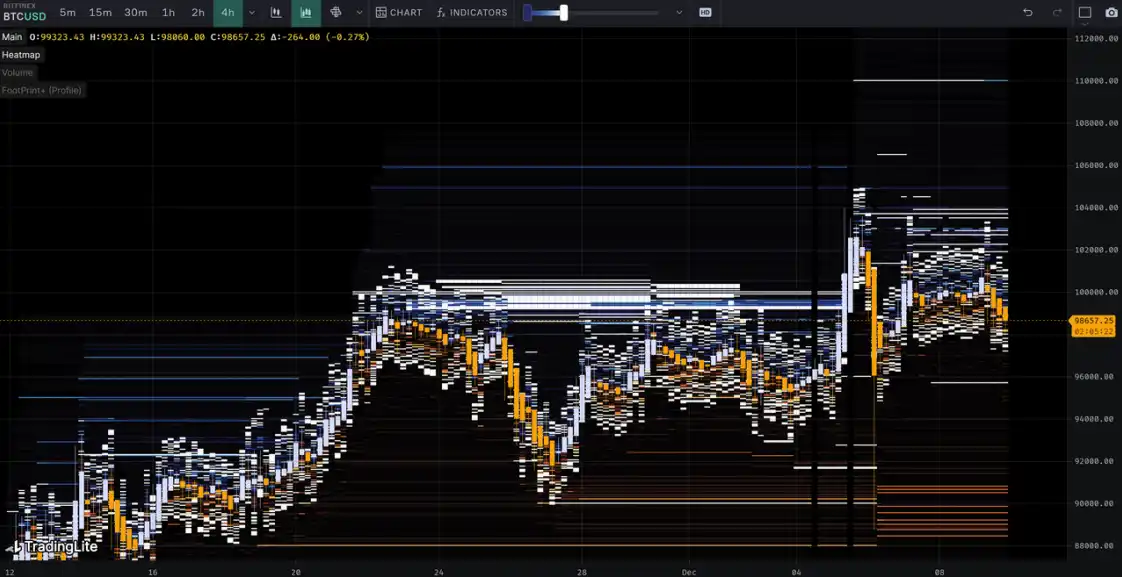Select the 15m timeframe
The height and width of the screenshot is (577, 1122).
[x=100, y=13]
